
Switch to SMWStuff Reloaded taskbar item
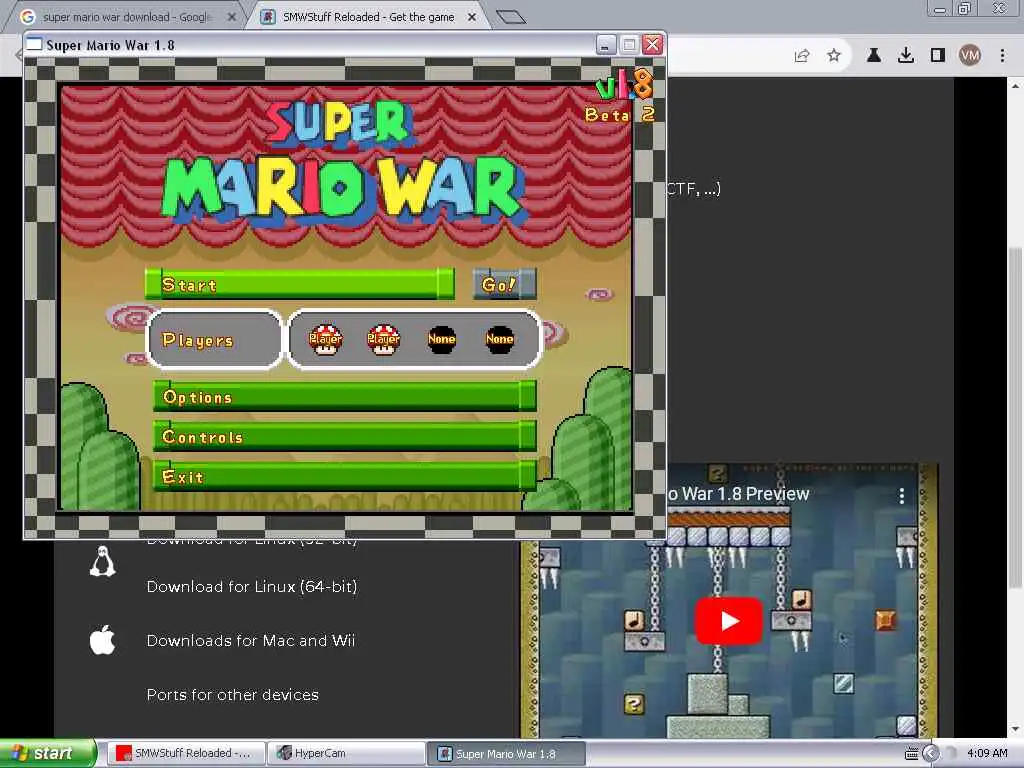(185, 753)
